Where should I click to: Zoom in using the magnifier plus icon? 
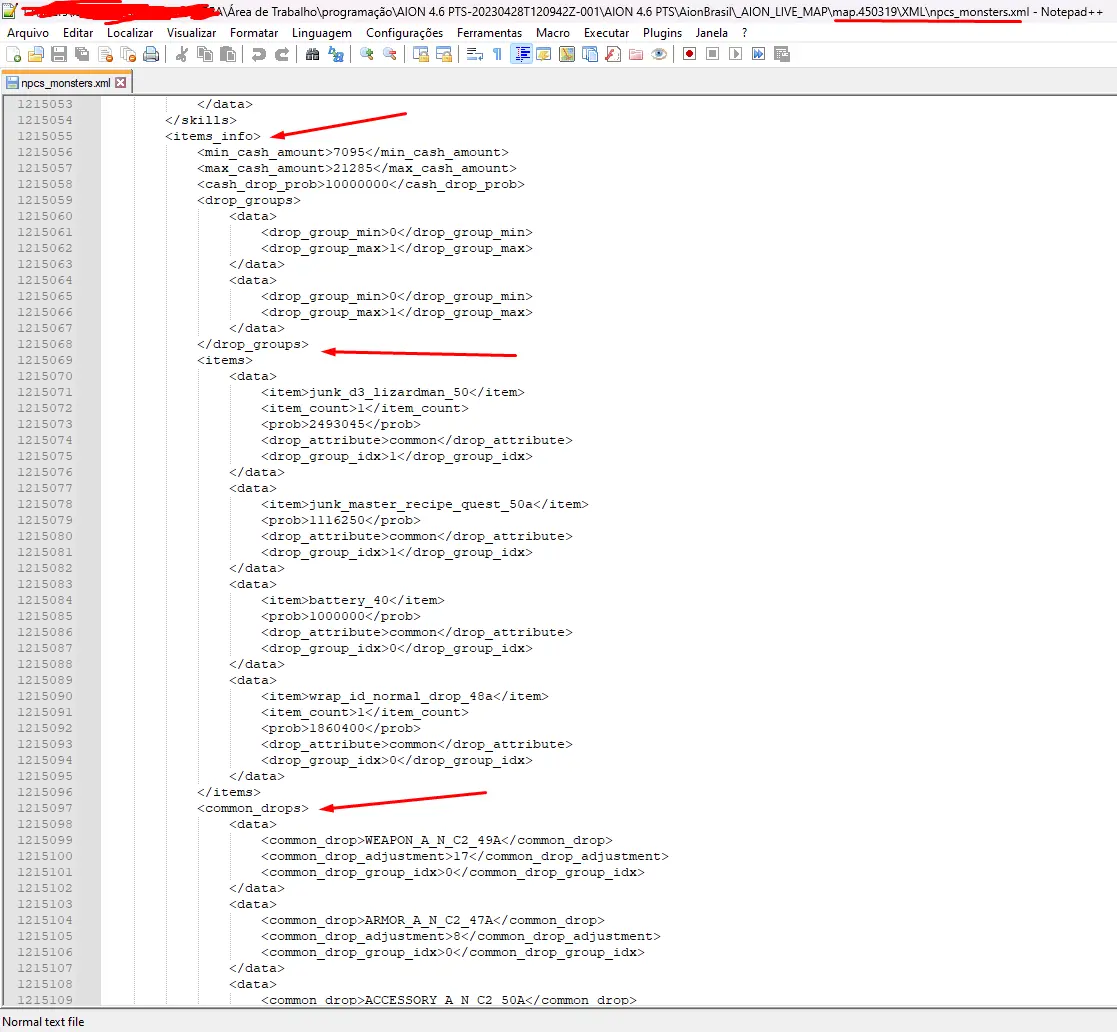click(367, 55)
